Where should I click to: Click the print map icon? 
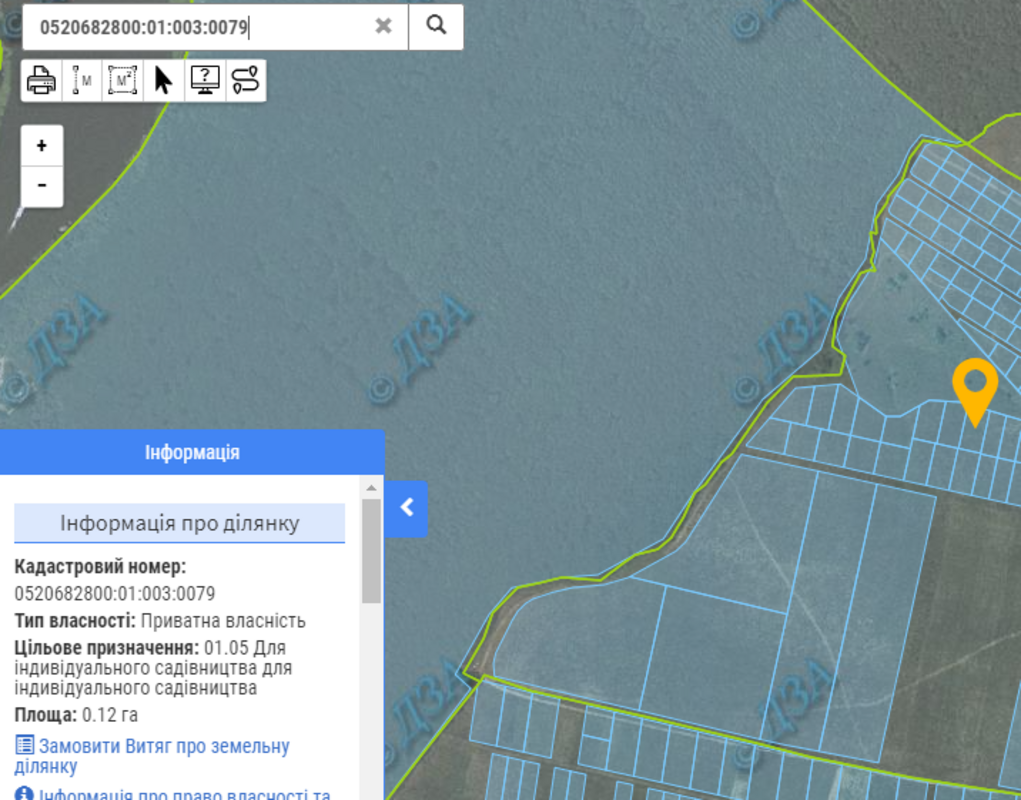(x=41, y=81)
